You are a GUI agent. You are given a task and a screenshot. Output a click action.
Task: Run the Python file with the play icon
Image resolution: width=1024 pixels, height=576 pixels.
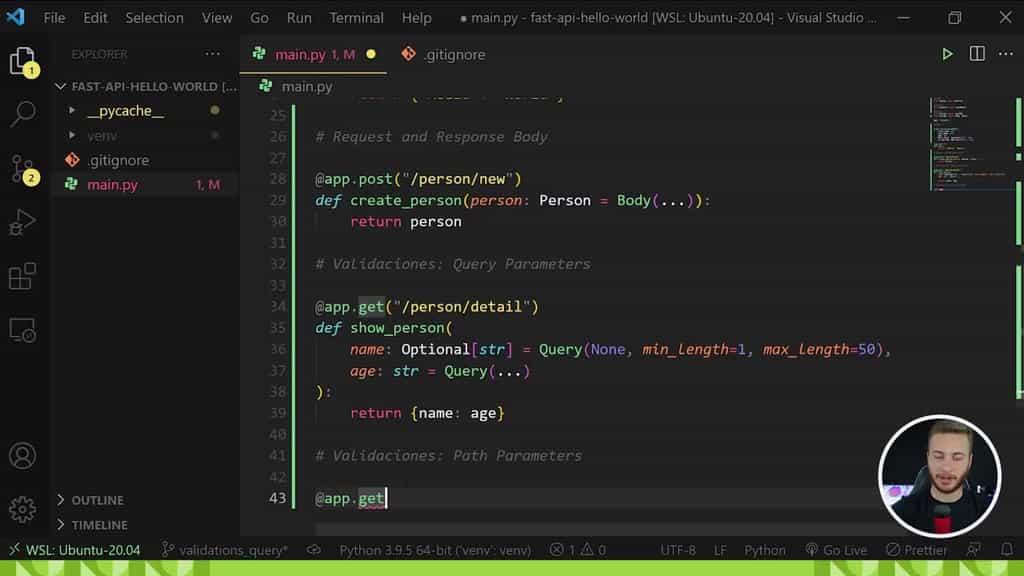click(x=947, y=54)
